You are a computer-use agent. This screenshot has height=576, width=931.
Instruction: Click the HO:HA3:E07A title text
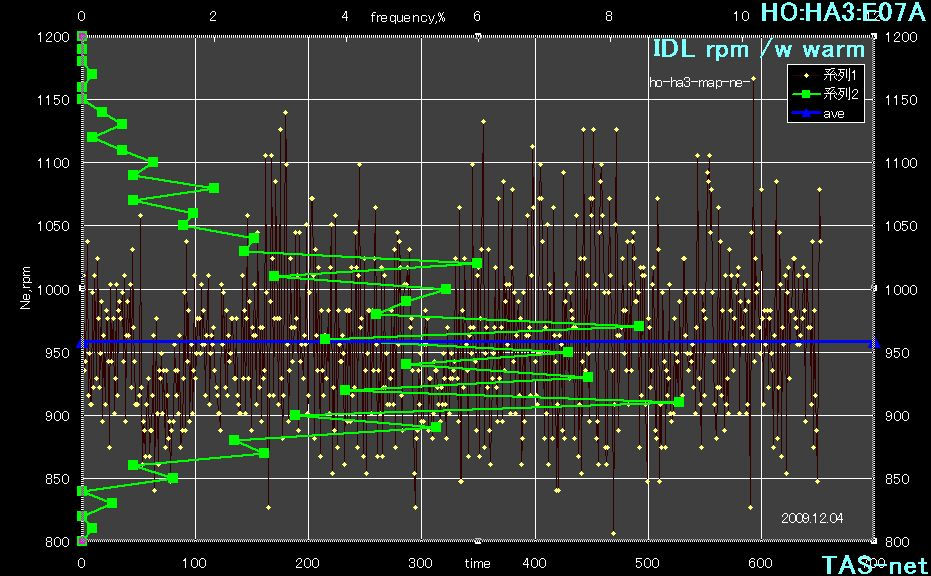[843, 12]
